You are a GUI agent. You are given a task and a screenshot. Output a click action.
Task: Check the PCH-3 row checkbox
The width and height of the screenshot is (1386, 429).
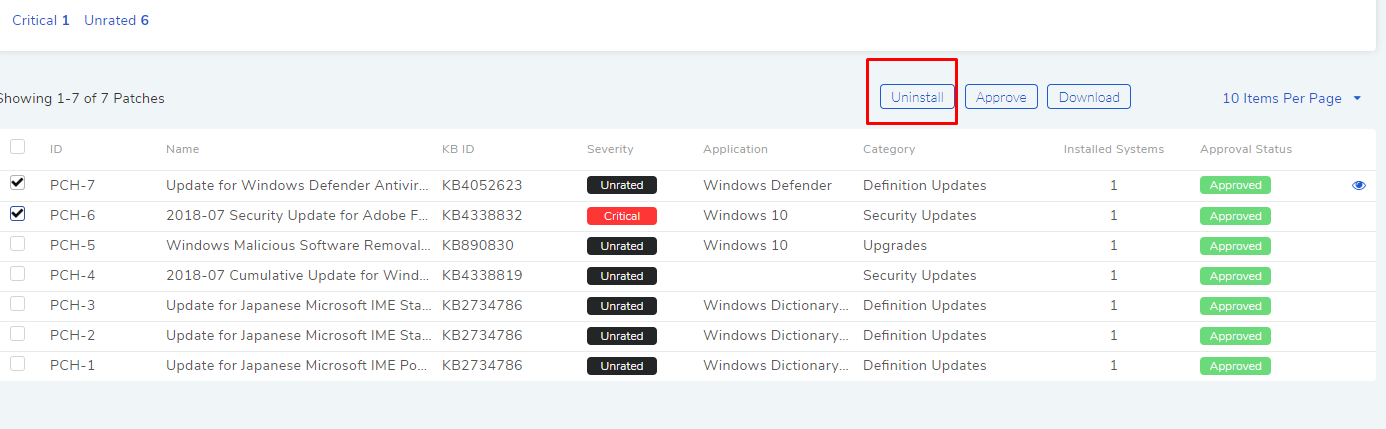17,303
